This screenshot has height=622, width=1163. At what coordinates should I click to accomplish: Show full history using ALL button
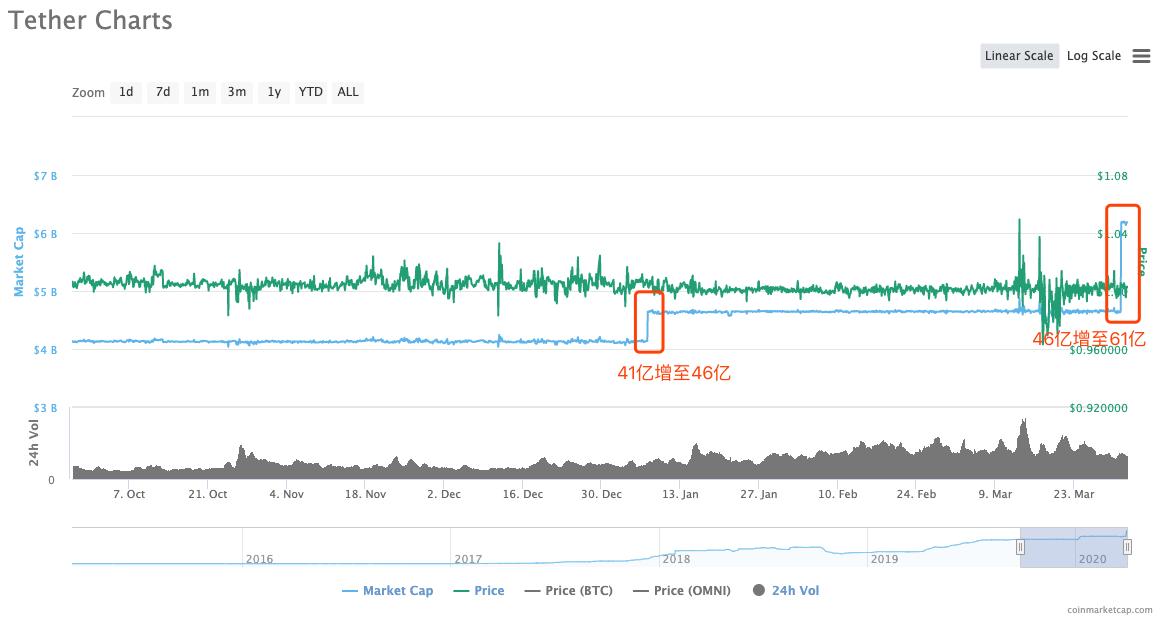[347, 91]
